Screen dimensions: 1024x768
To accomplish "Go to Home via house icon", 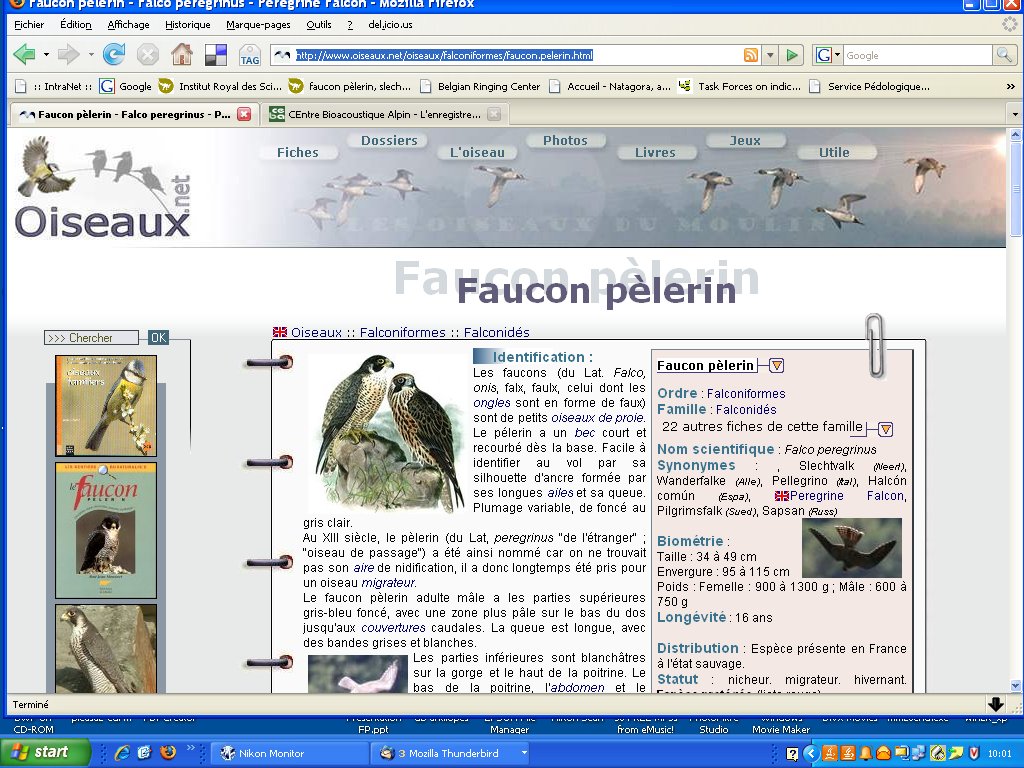I will (x=181, y=55).
